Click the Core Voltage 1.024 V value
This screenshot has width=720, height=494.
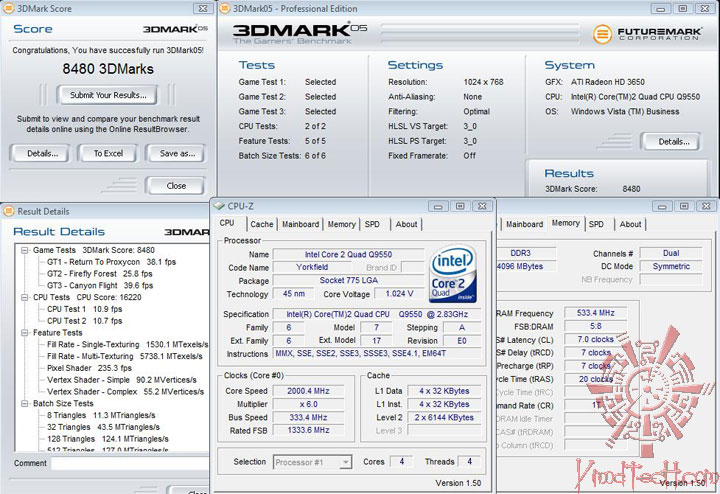[x=399, y=294]
